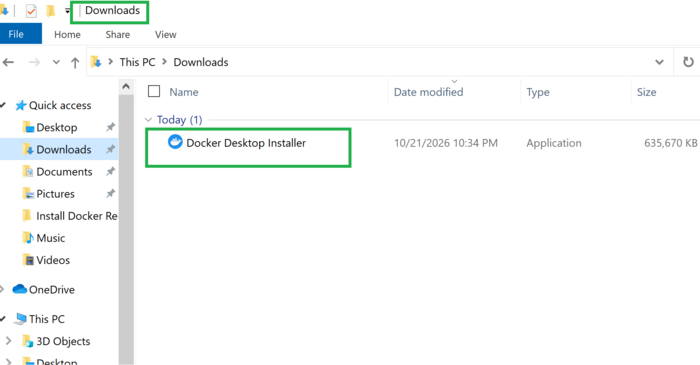Expand the chevron after This PC in path

165,62
